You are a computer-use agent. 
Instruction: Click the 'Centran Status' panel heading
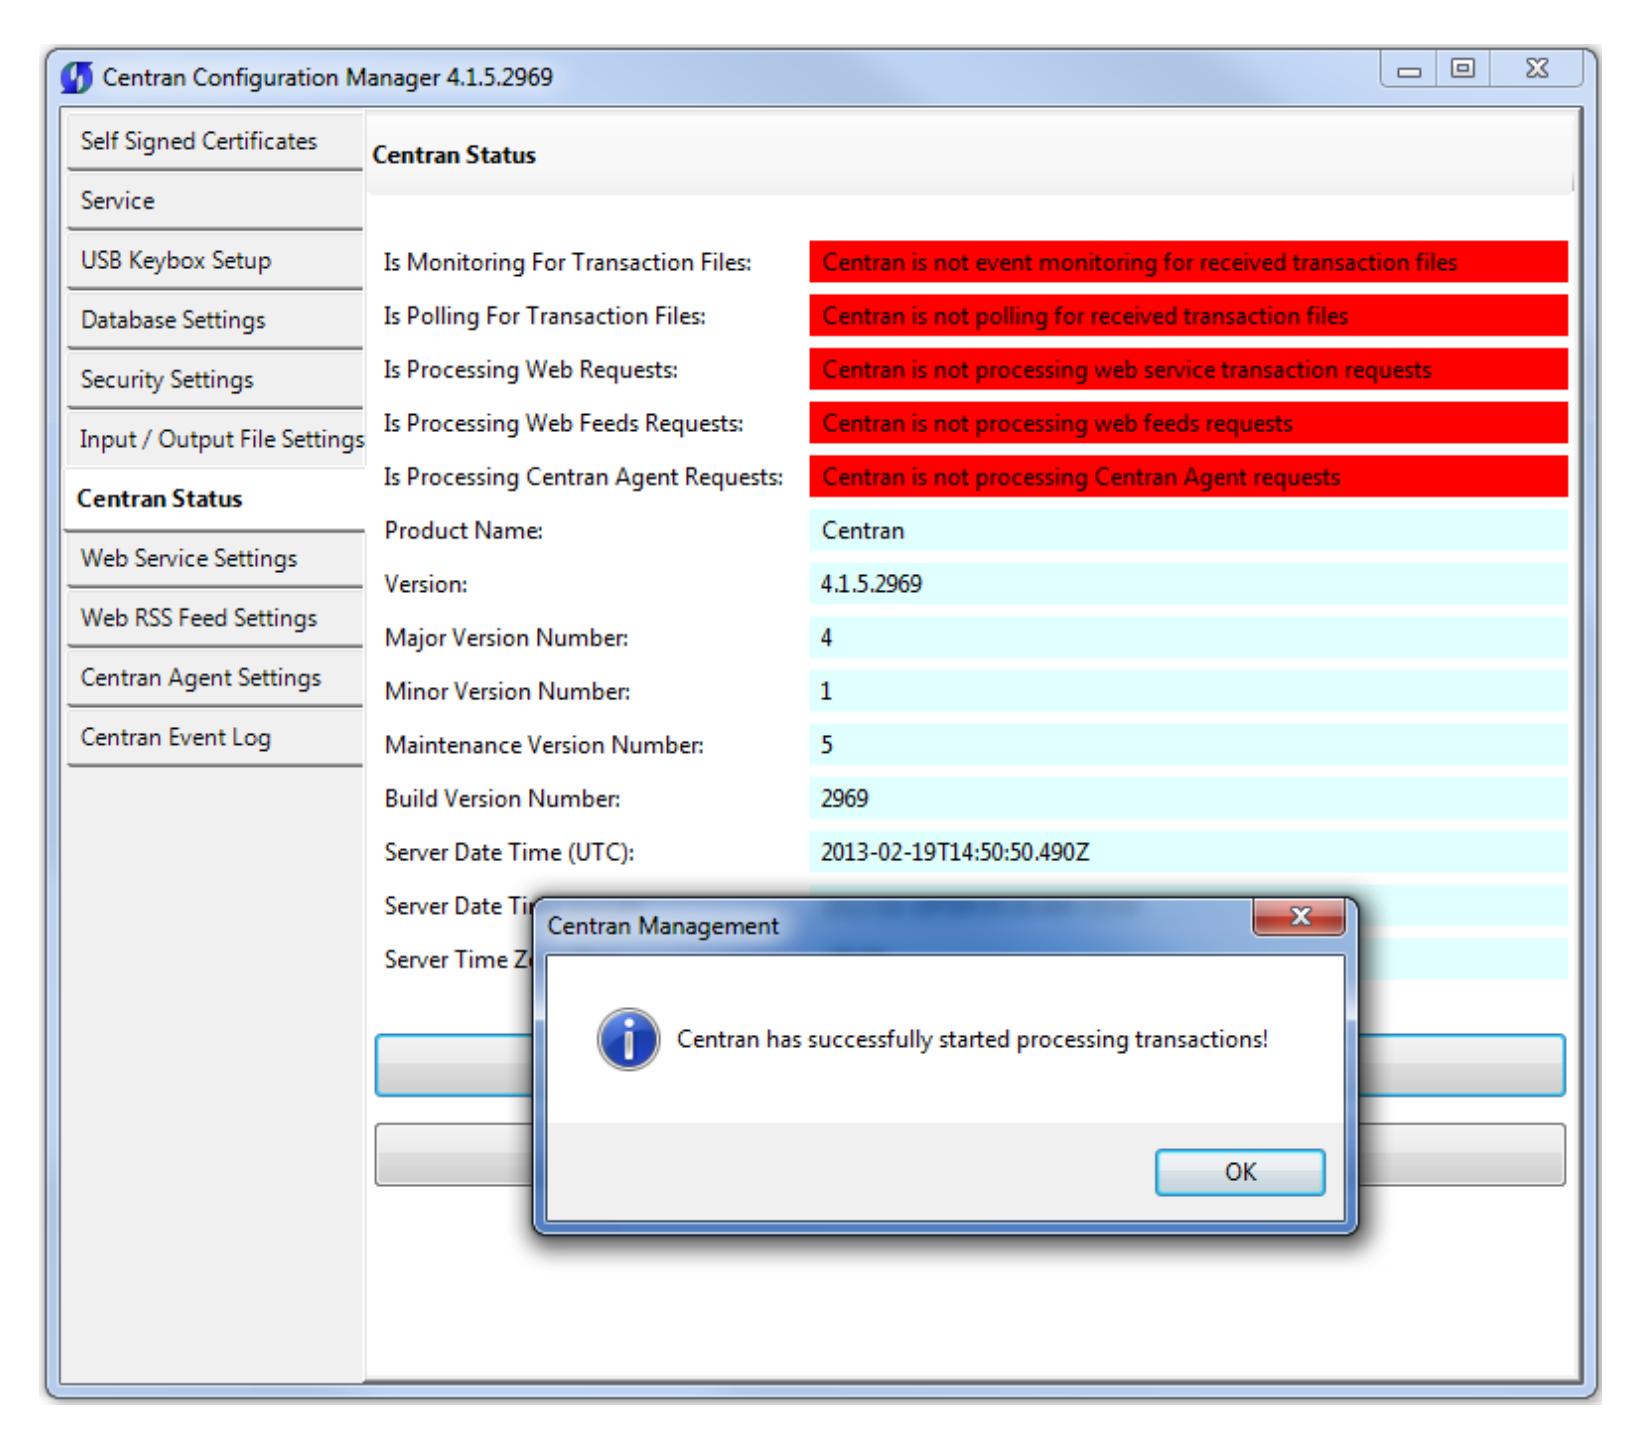point(454,155)
